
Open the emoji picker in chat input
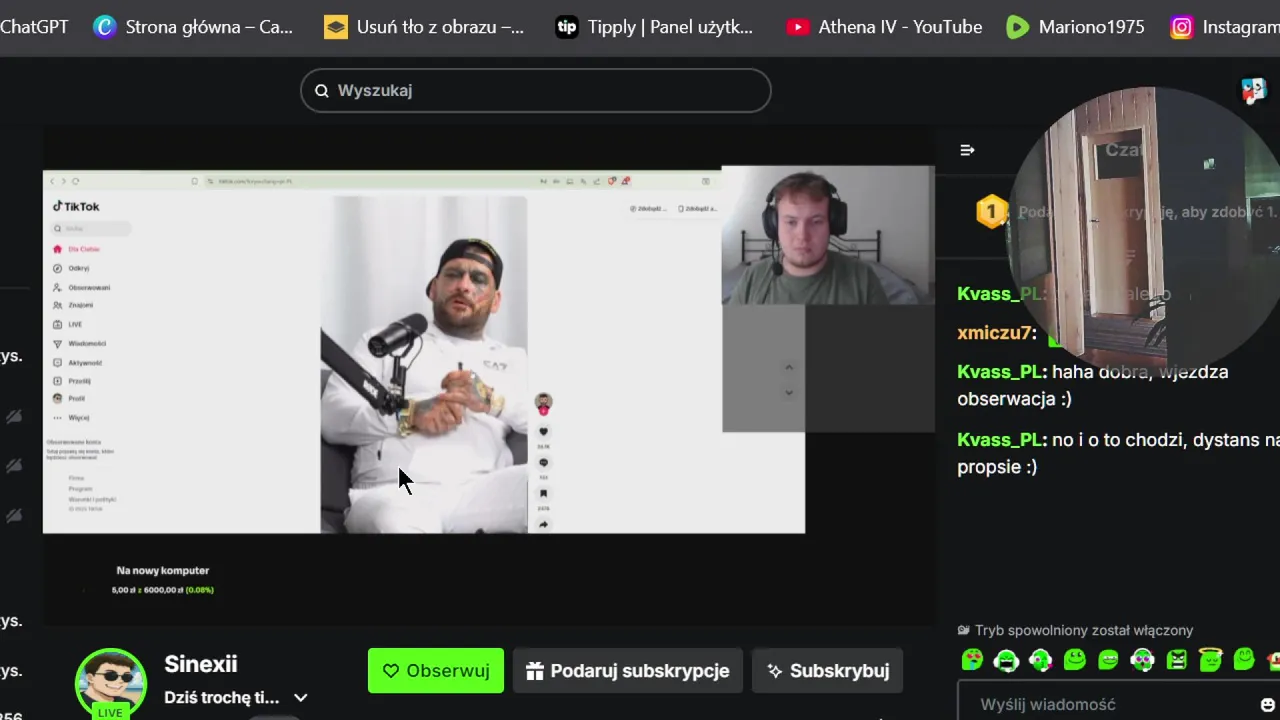click(x=1268, y=705)
